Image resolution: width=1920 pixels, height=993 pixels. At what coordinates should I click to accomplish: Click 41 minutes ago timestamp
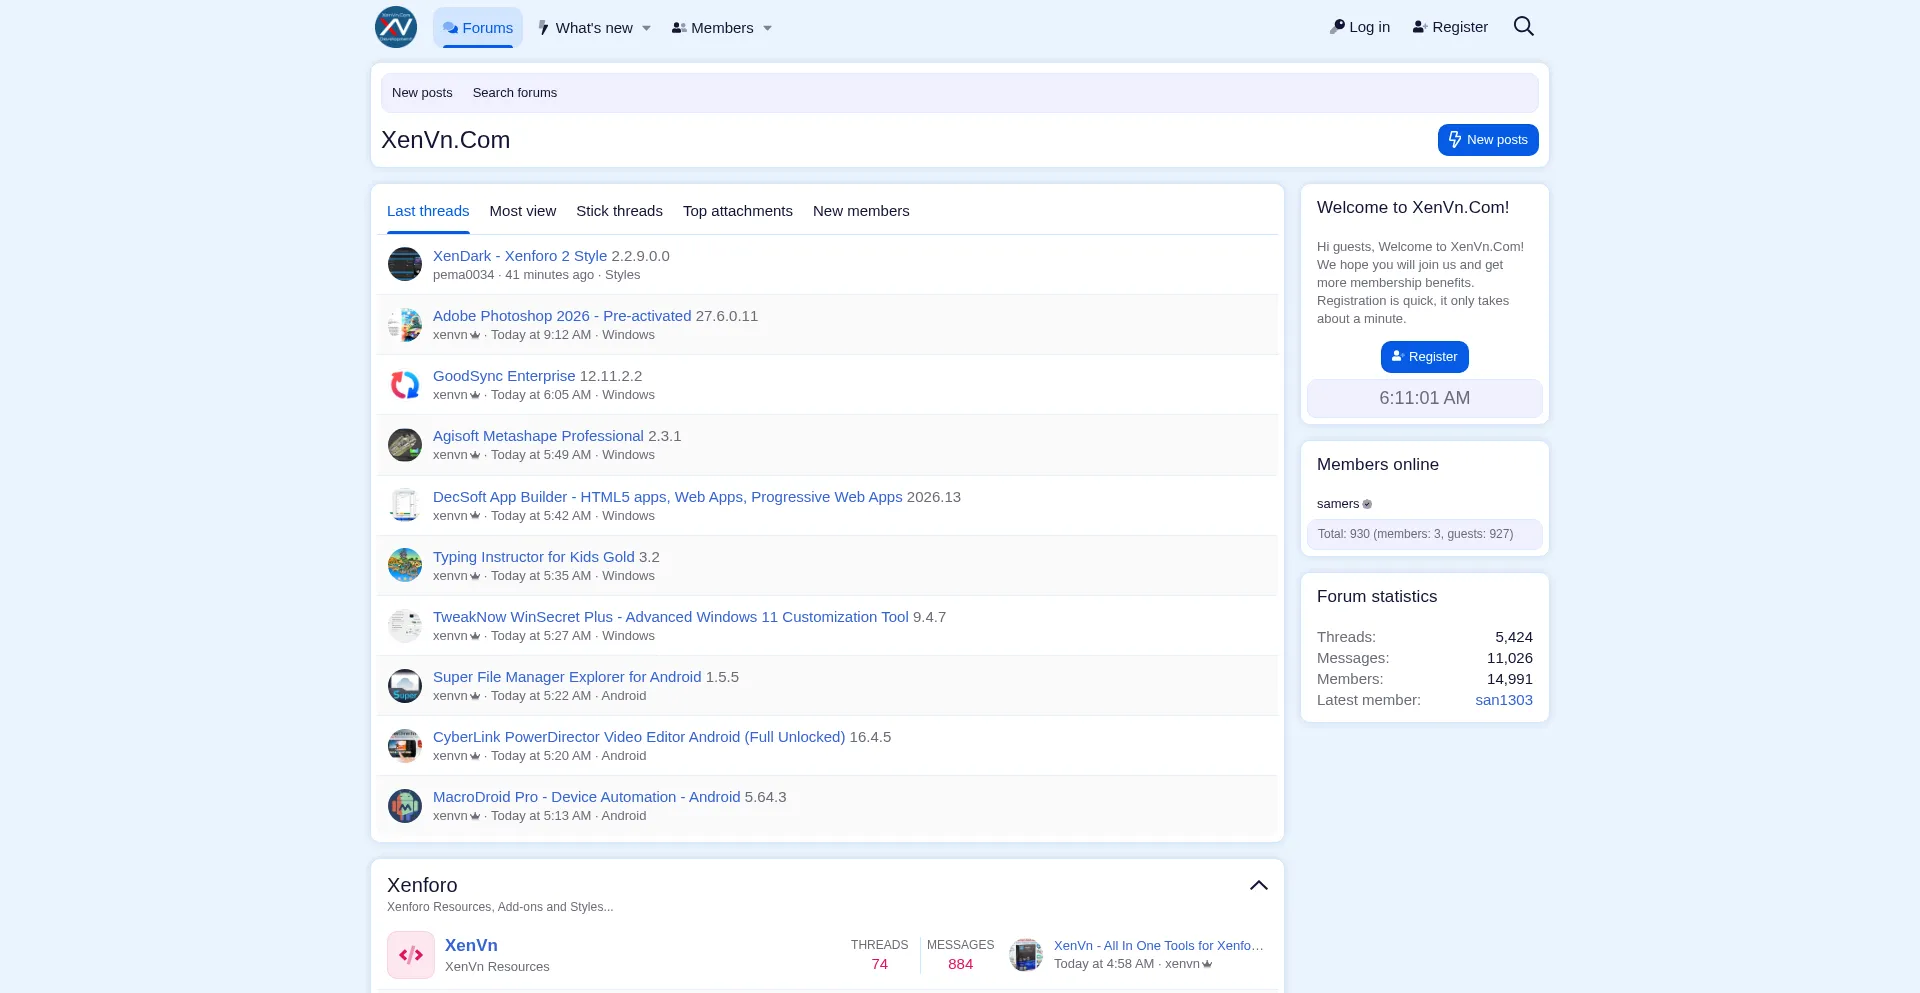[549, 275]
